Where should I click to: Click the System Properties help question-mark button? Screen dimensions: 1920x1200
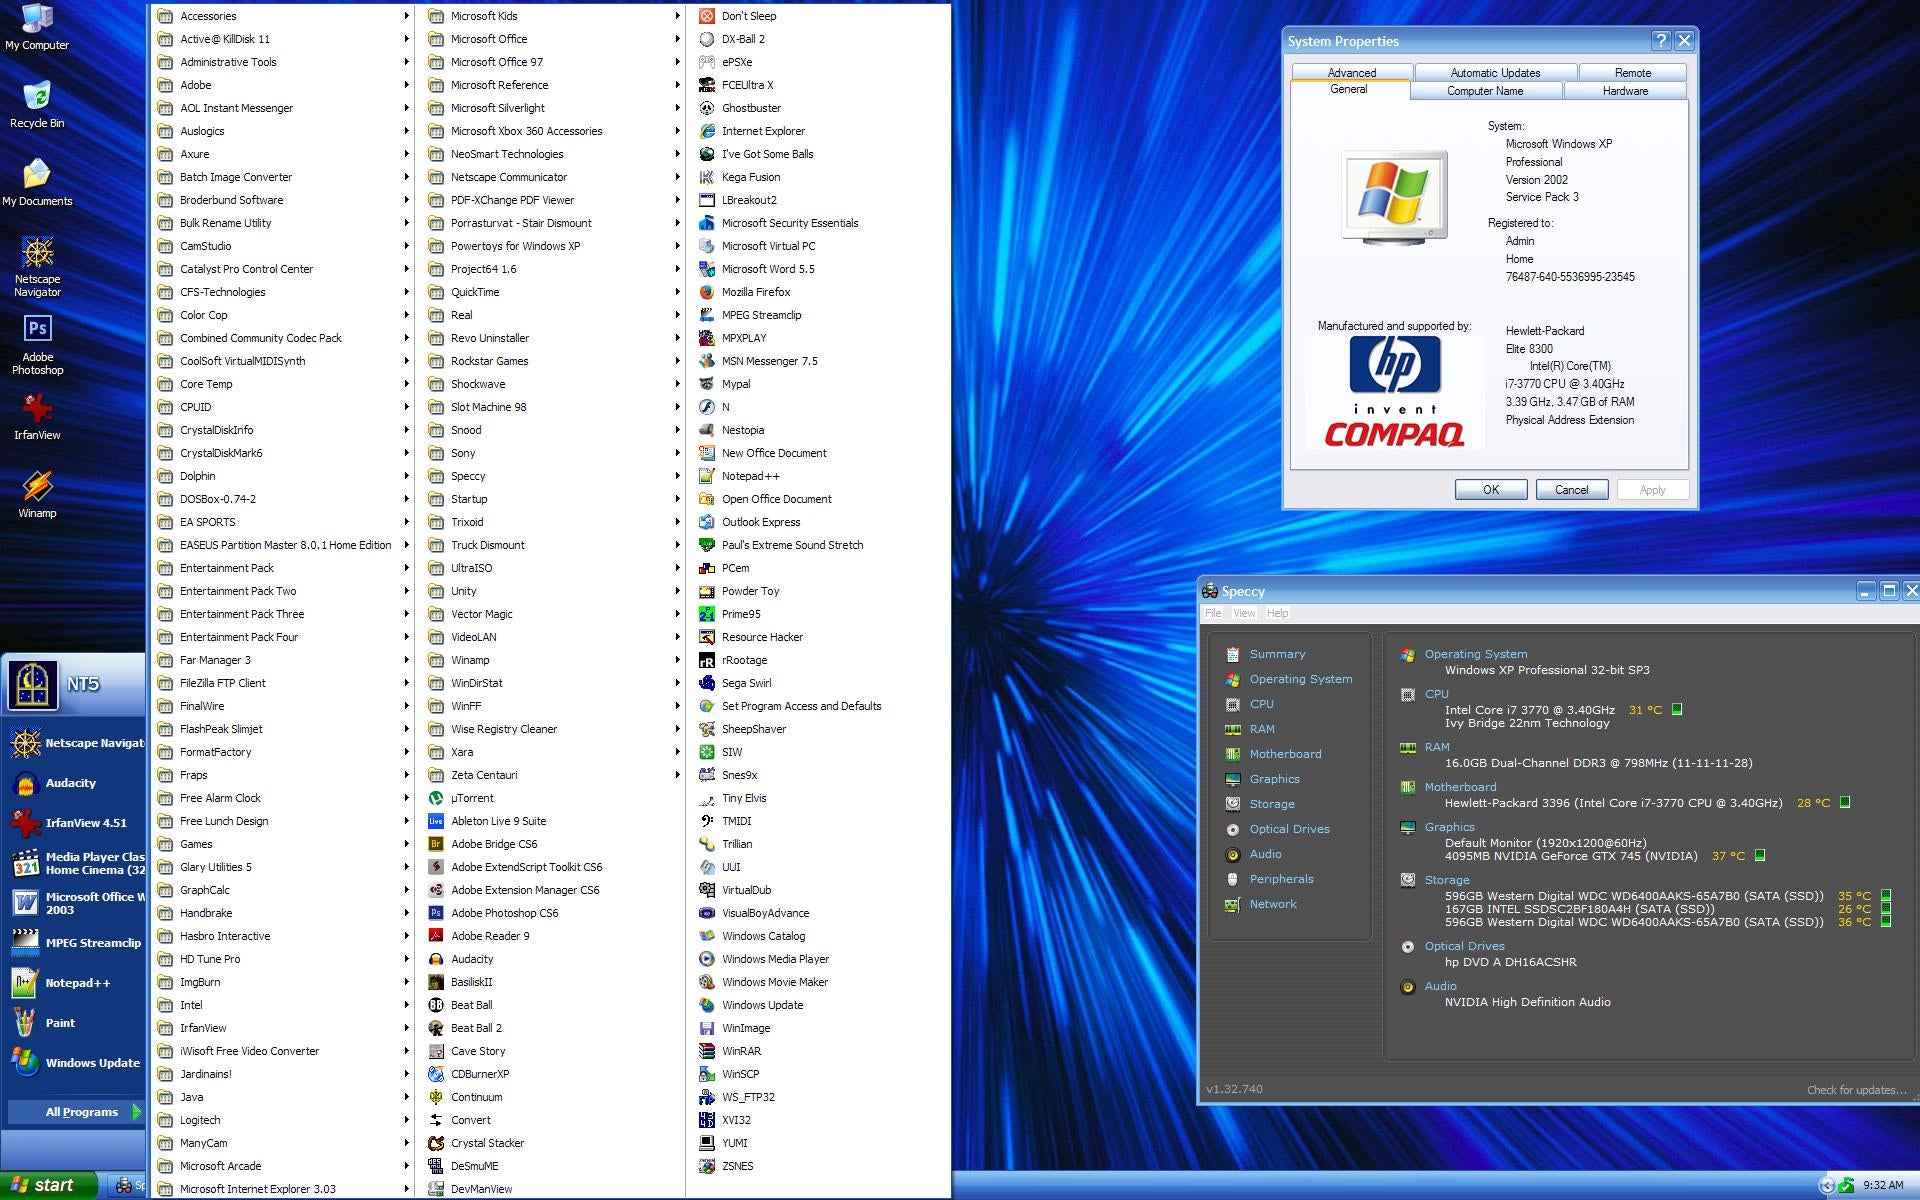coord(1661,40)
